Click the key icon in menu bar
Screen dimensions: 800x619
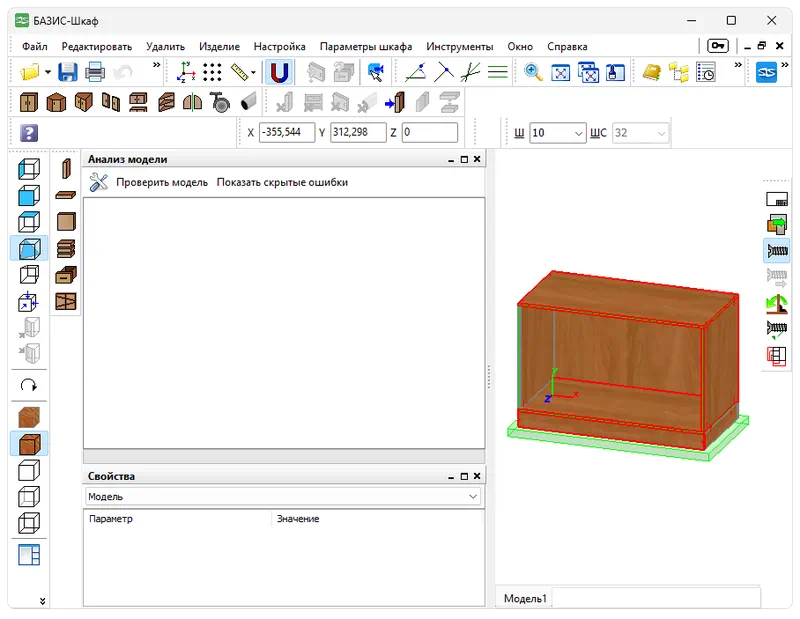[x=718, y=46]
